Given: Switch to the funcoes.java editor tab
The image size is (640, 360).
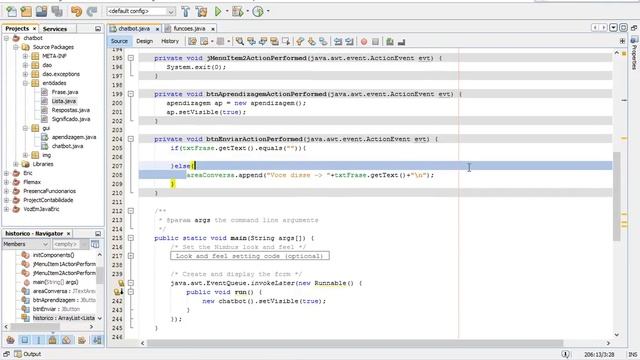Looking at the screenshot, I should 189,29.
